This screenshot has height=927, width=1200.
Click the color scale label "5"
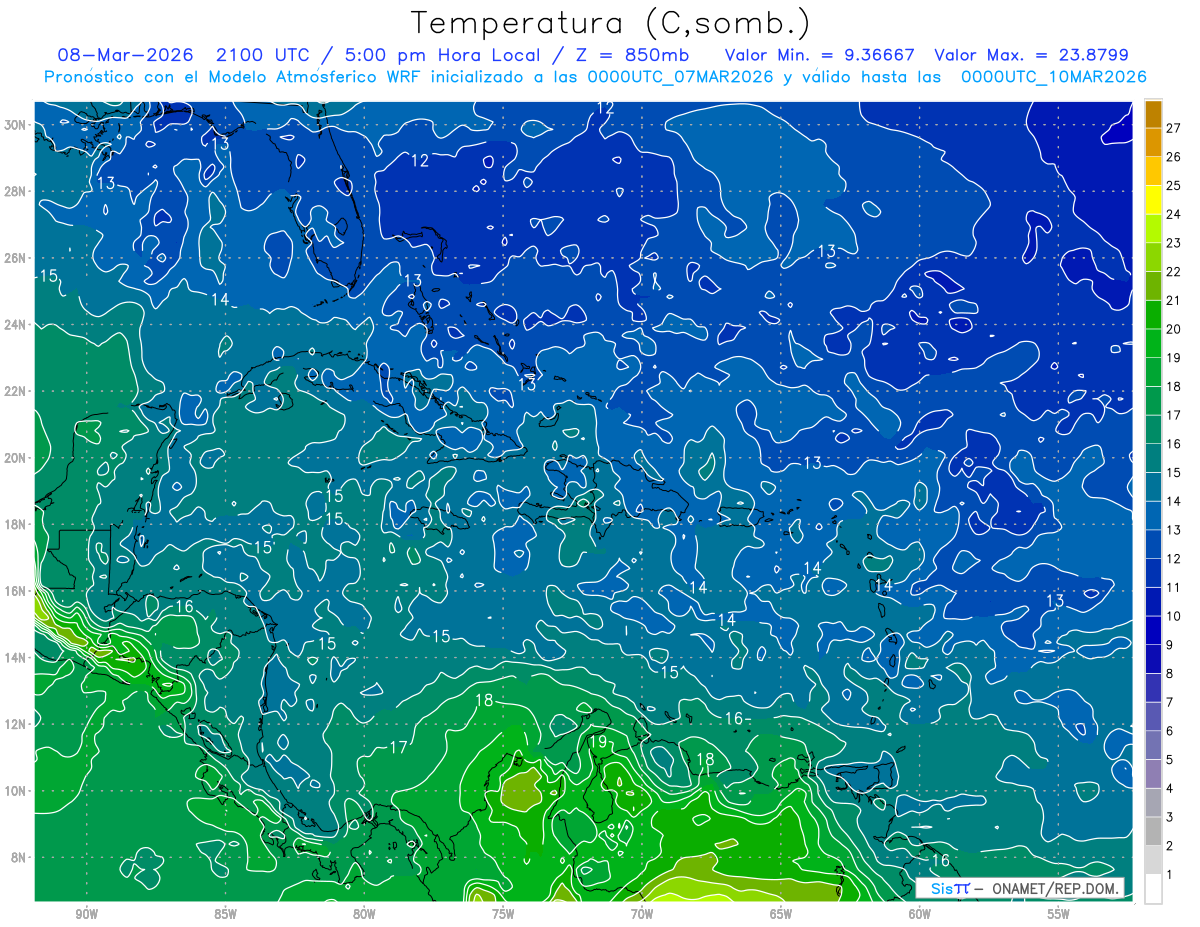(1170, 760)
